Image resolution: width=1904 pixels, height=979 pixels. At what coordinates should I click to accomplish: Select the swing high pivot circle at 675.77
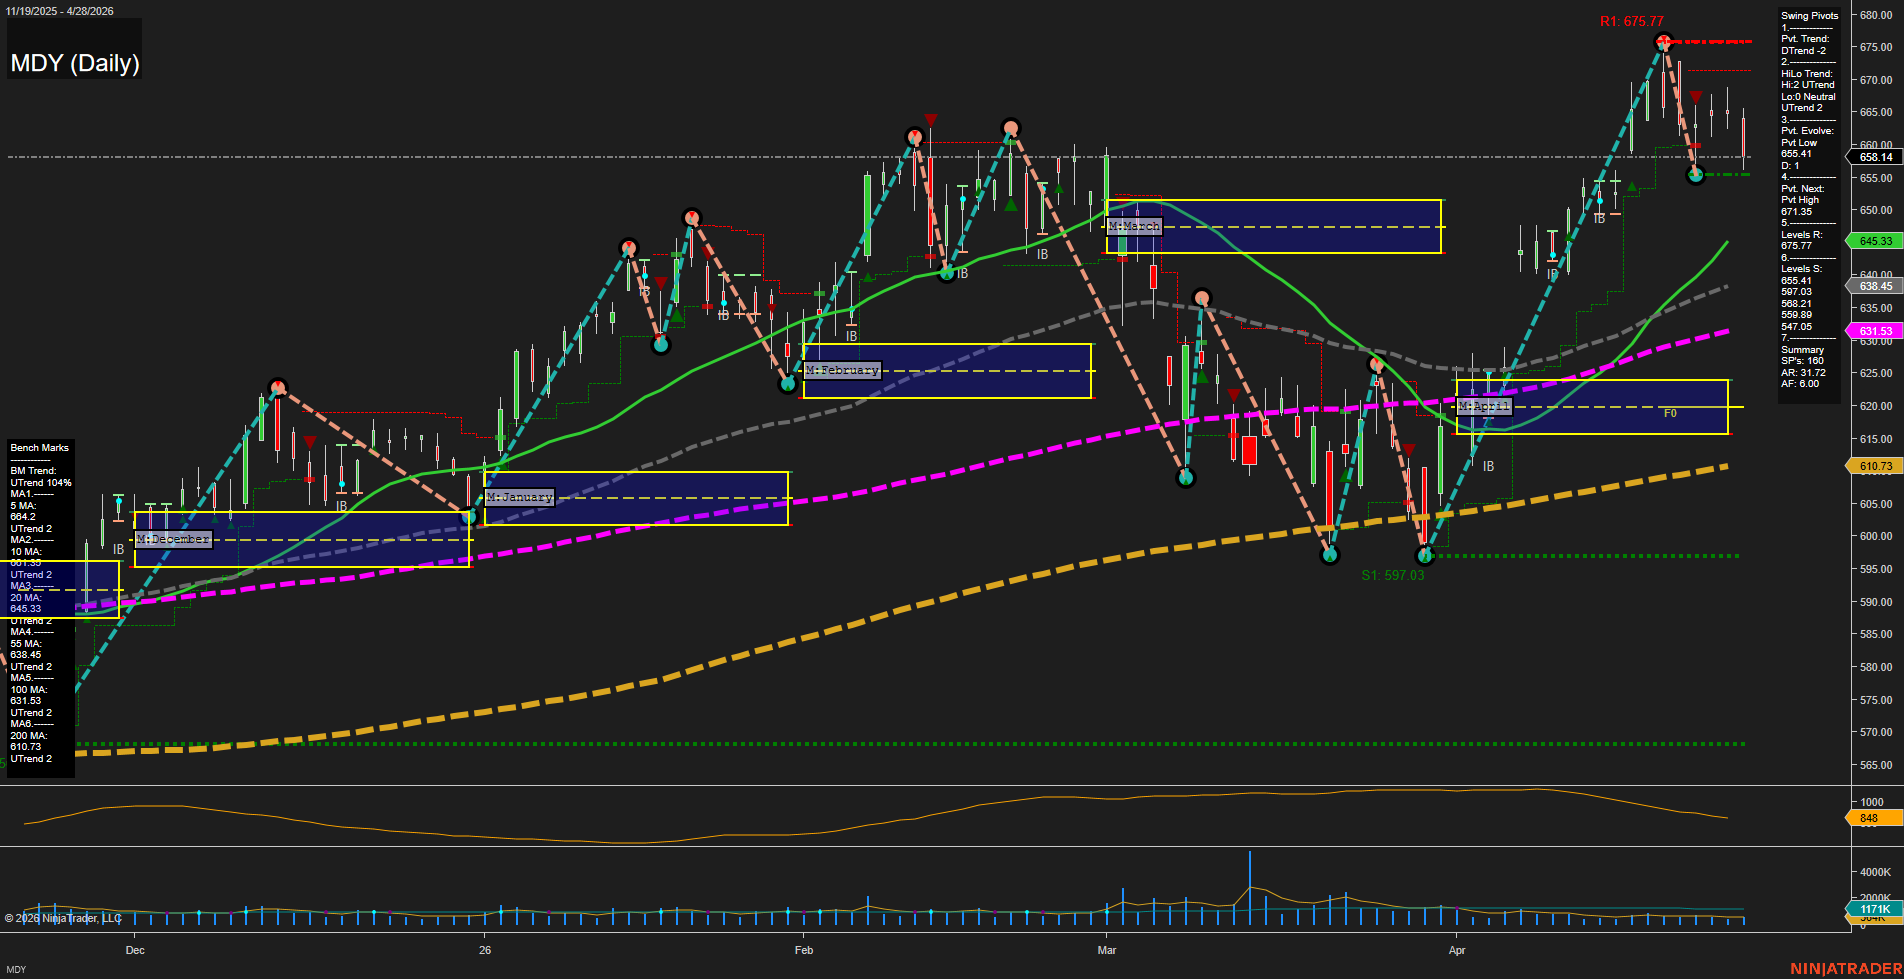[1663, 42]
